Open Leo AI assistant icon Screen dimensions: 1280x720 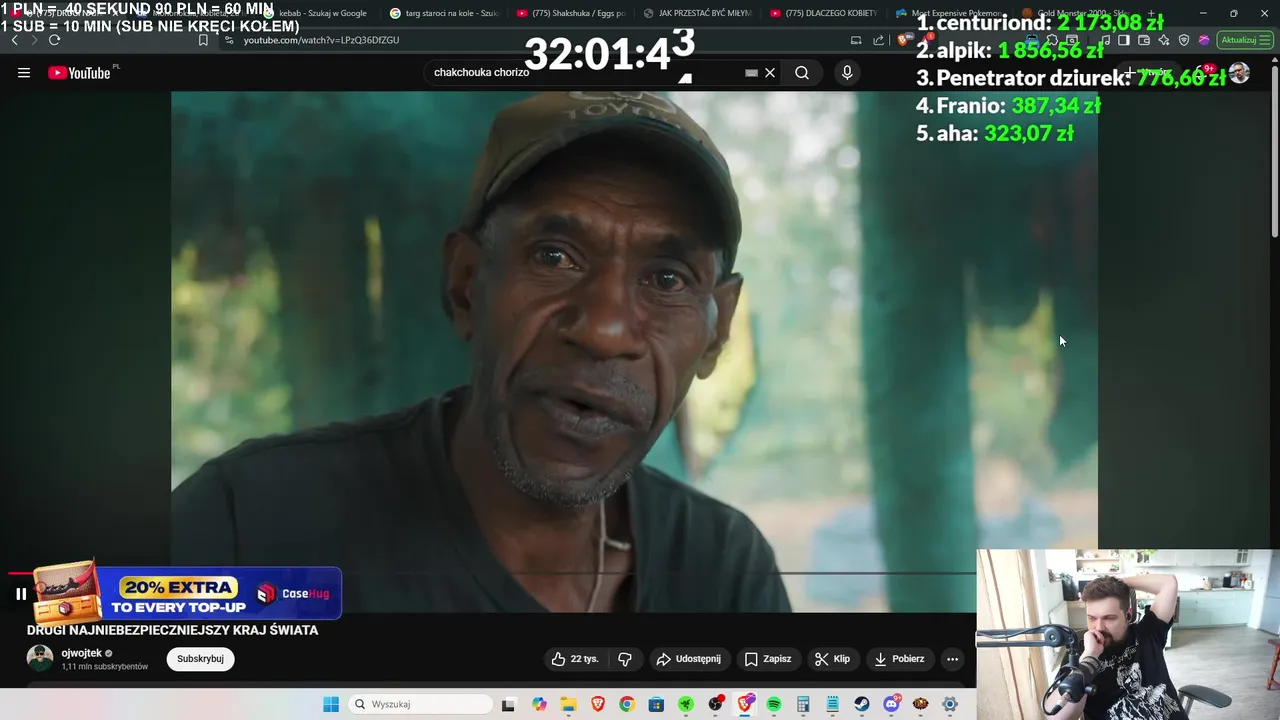click(x=1164, y=40)
